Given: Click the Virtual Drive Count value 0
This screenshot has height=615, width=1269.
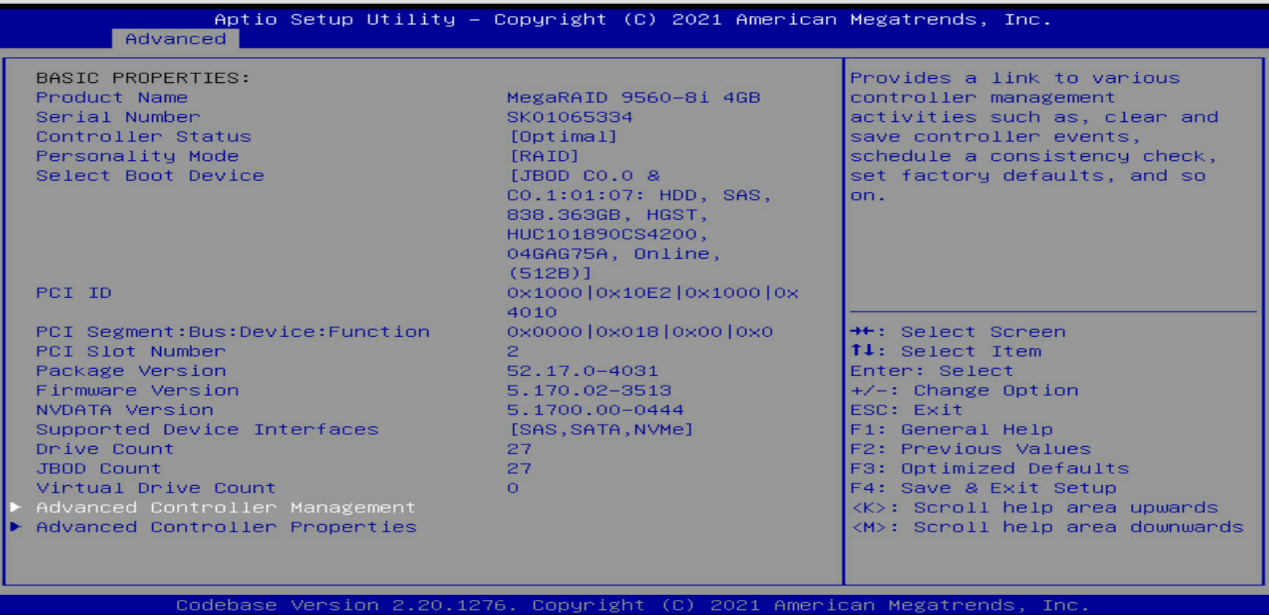Looking at the screenshot, I should 513,488.
